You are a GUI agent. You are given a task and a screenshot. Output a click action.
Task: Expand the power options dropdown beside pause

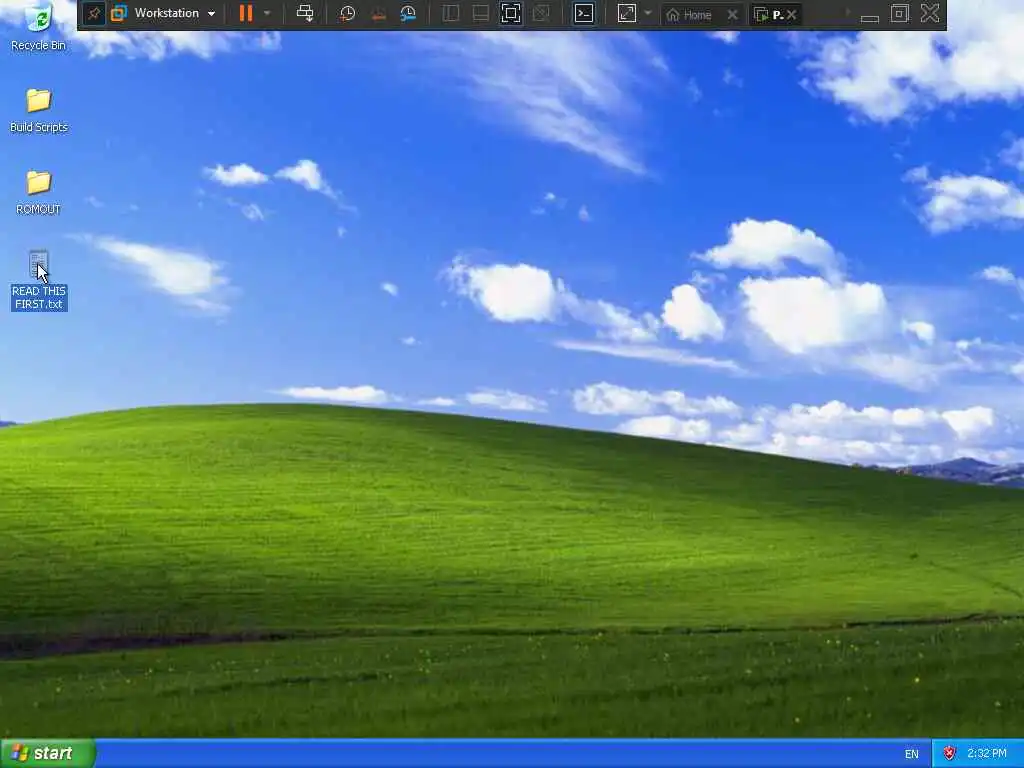[266, 14]
